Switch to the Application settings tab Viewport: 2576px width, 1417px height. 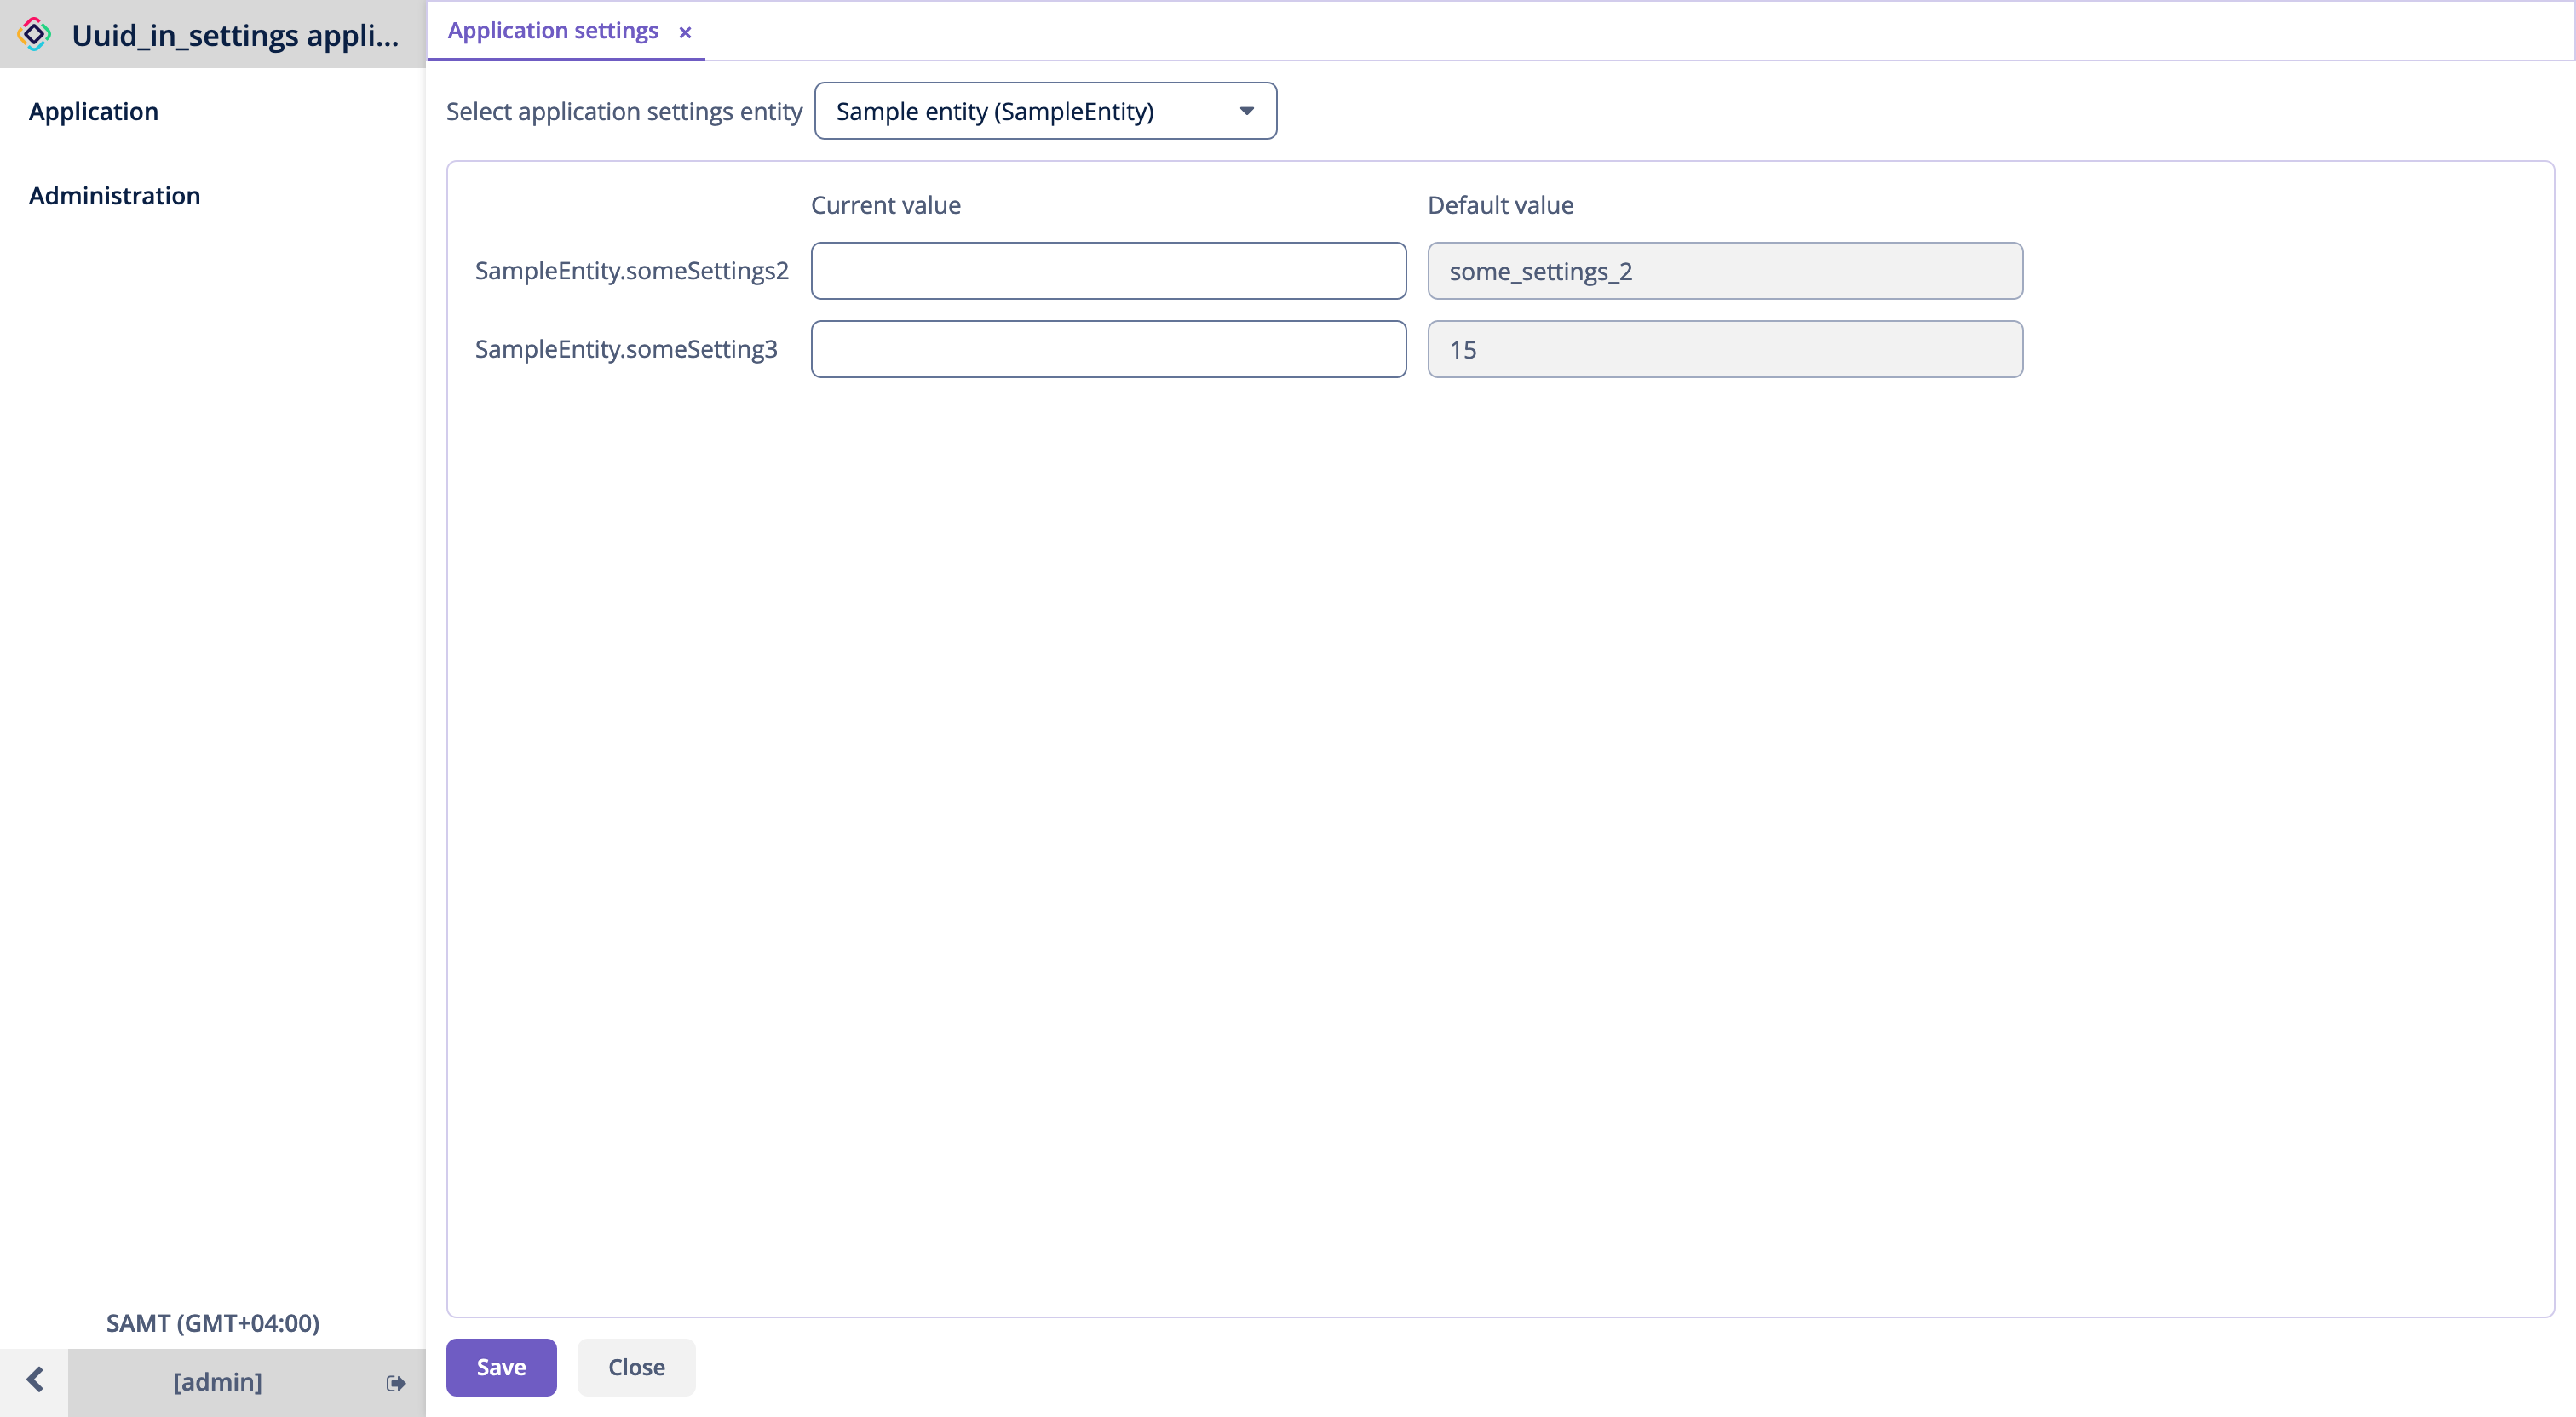(x=552, y=30)
